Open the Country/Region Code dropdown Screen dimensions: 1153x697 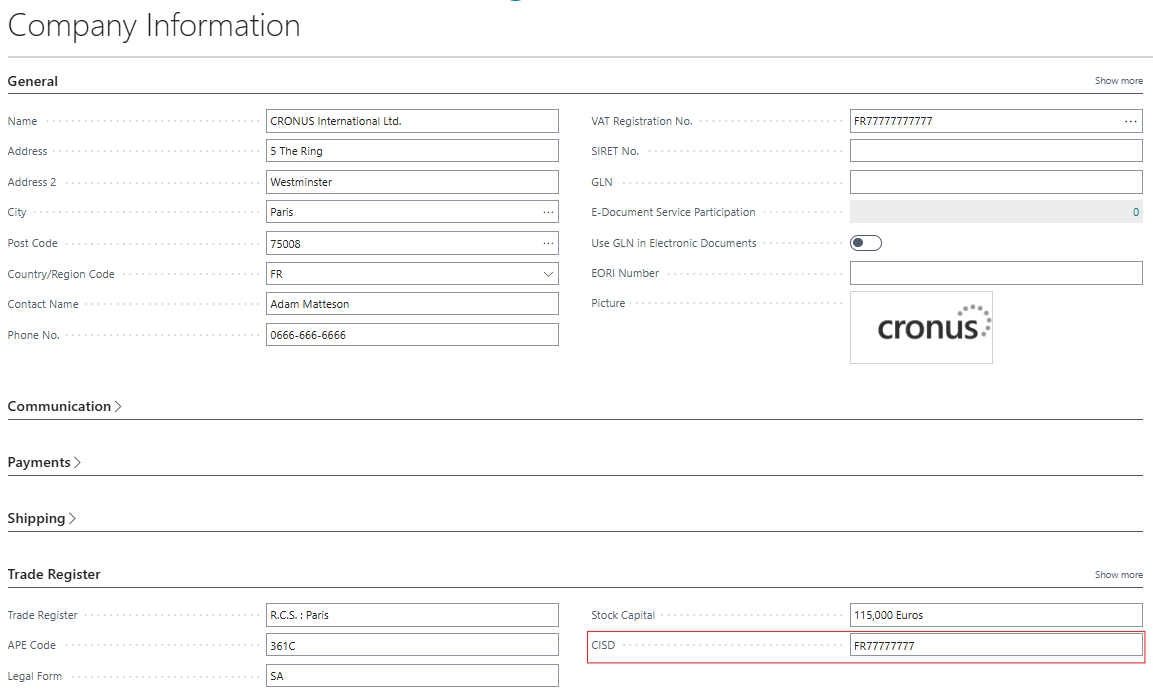[x=548, y=274]
